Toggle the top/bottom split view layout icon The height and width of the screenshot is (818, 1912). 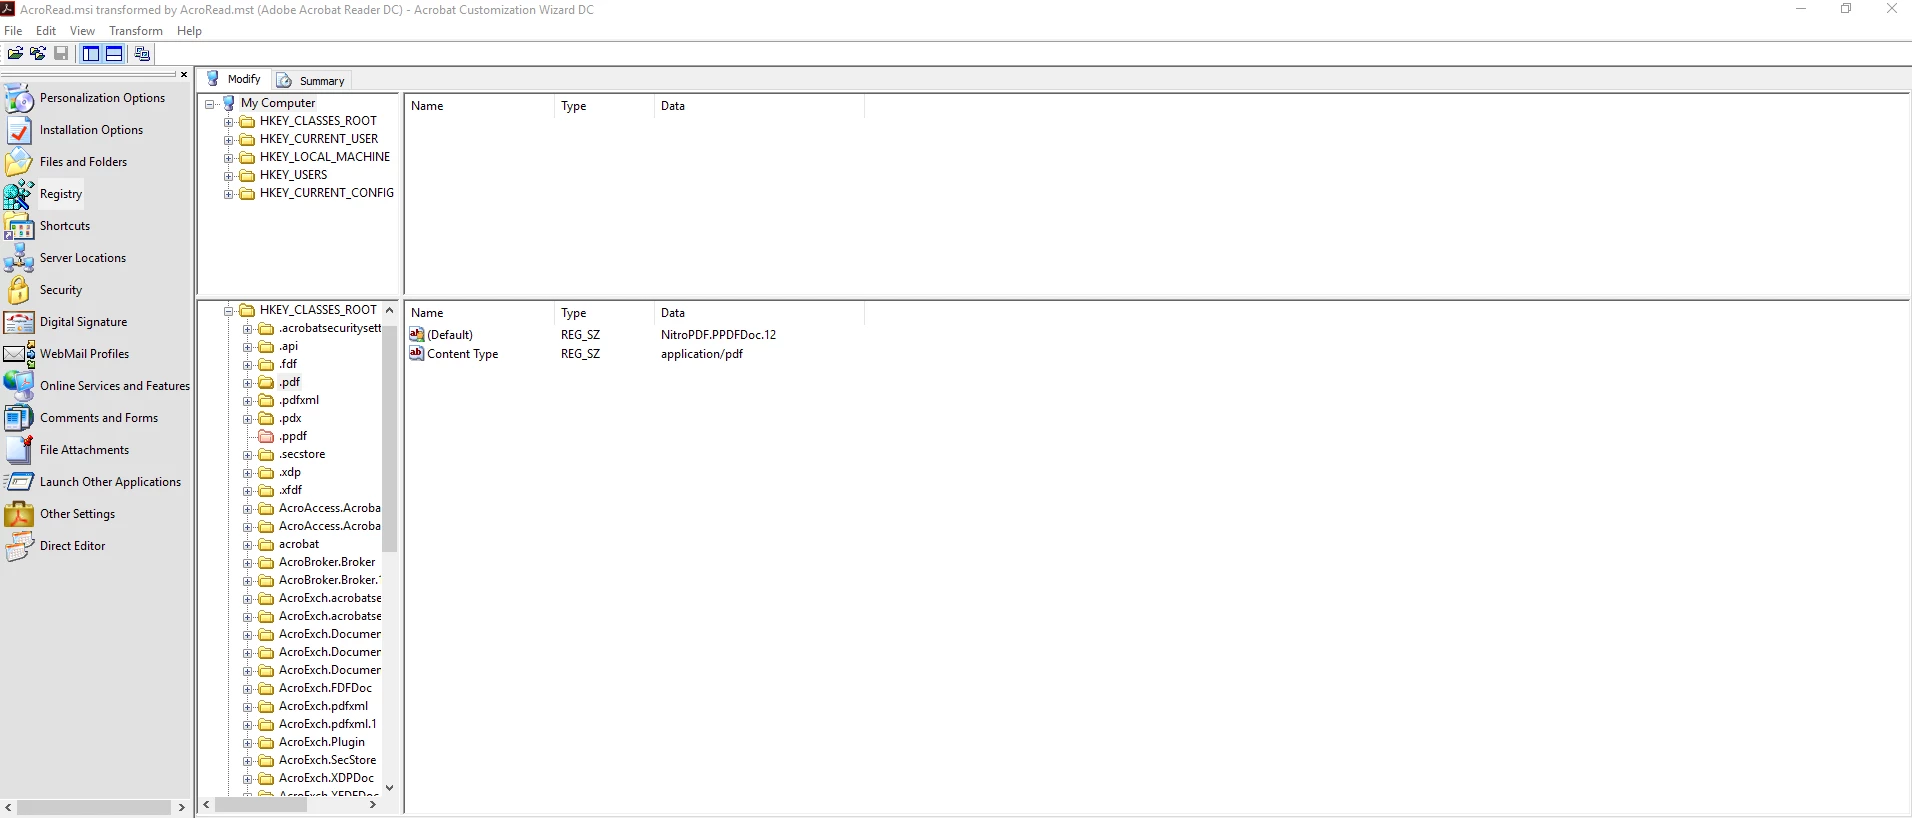pos(115,54)
